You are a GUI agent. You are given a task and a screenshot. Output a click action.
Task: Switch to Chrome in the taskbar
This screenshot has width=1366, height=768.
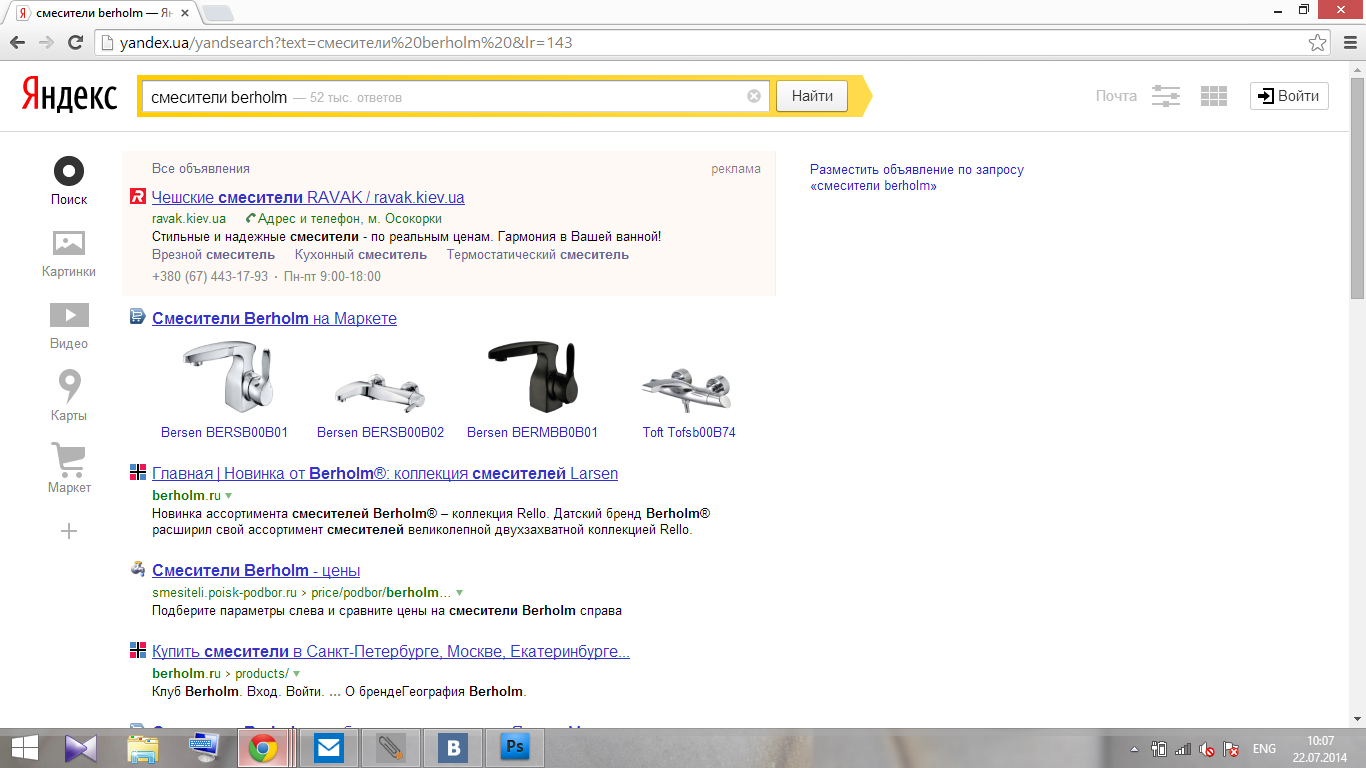pyautogui.click(x=264, y=748)
